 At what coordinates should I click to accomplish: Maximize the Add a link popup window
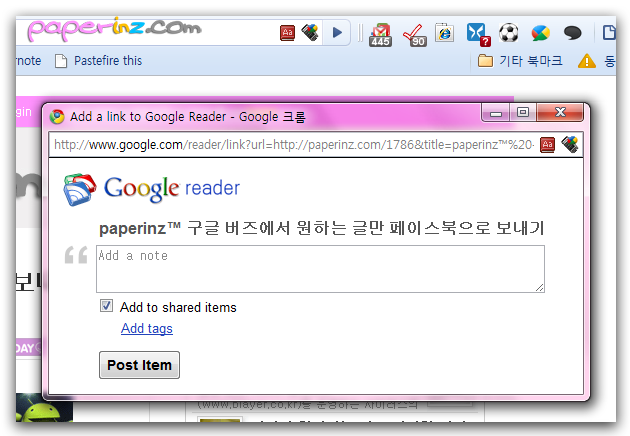523,113
